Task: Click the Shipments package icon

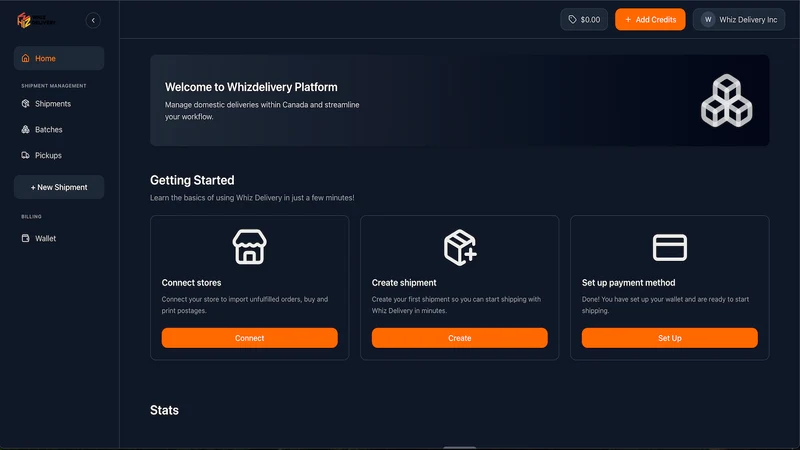Action: (x=26, y=104)
